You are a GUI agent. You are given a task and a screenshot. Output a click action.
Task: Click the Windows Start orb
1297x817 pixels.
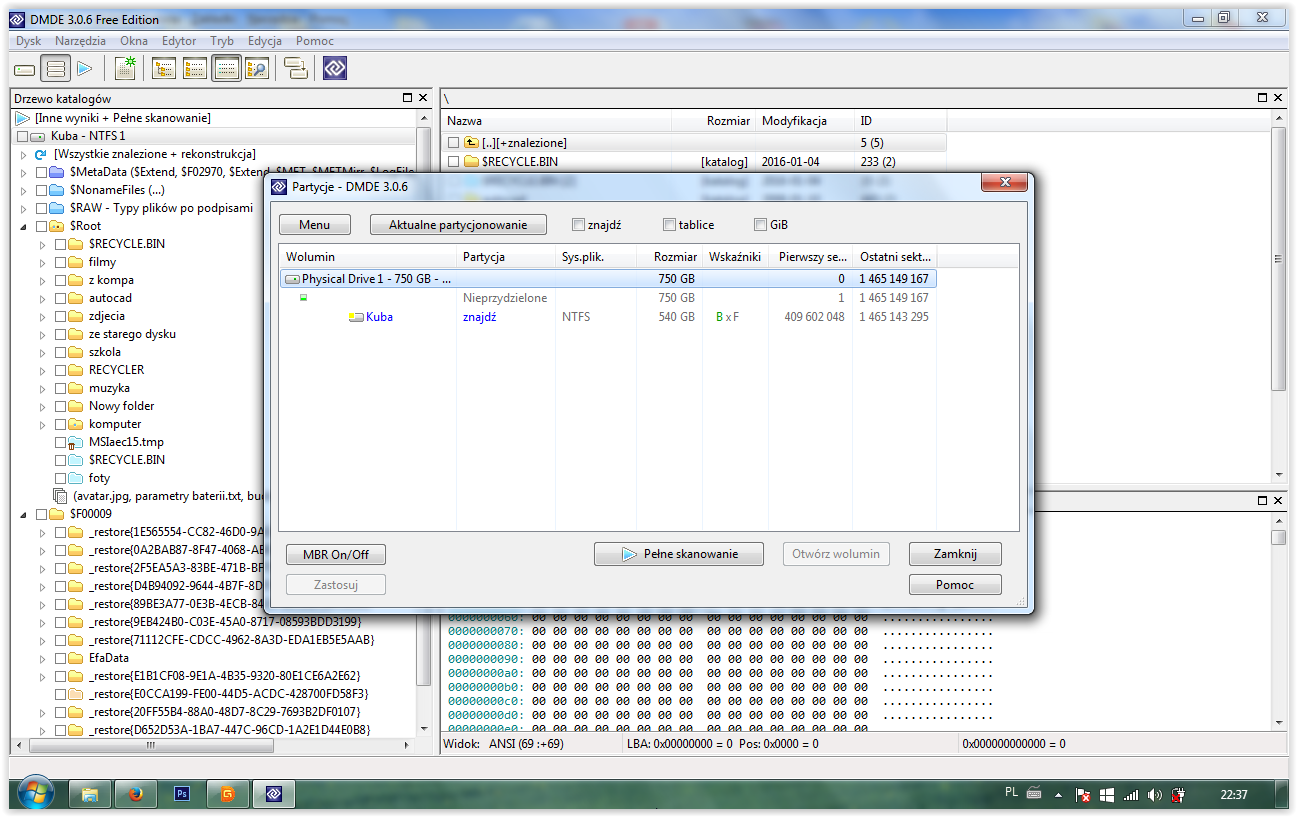pos(35,794)
